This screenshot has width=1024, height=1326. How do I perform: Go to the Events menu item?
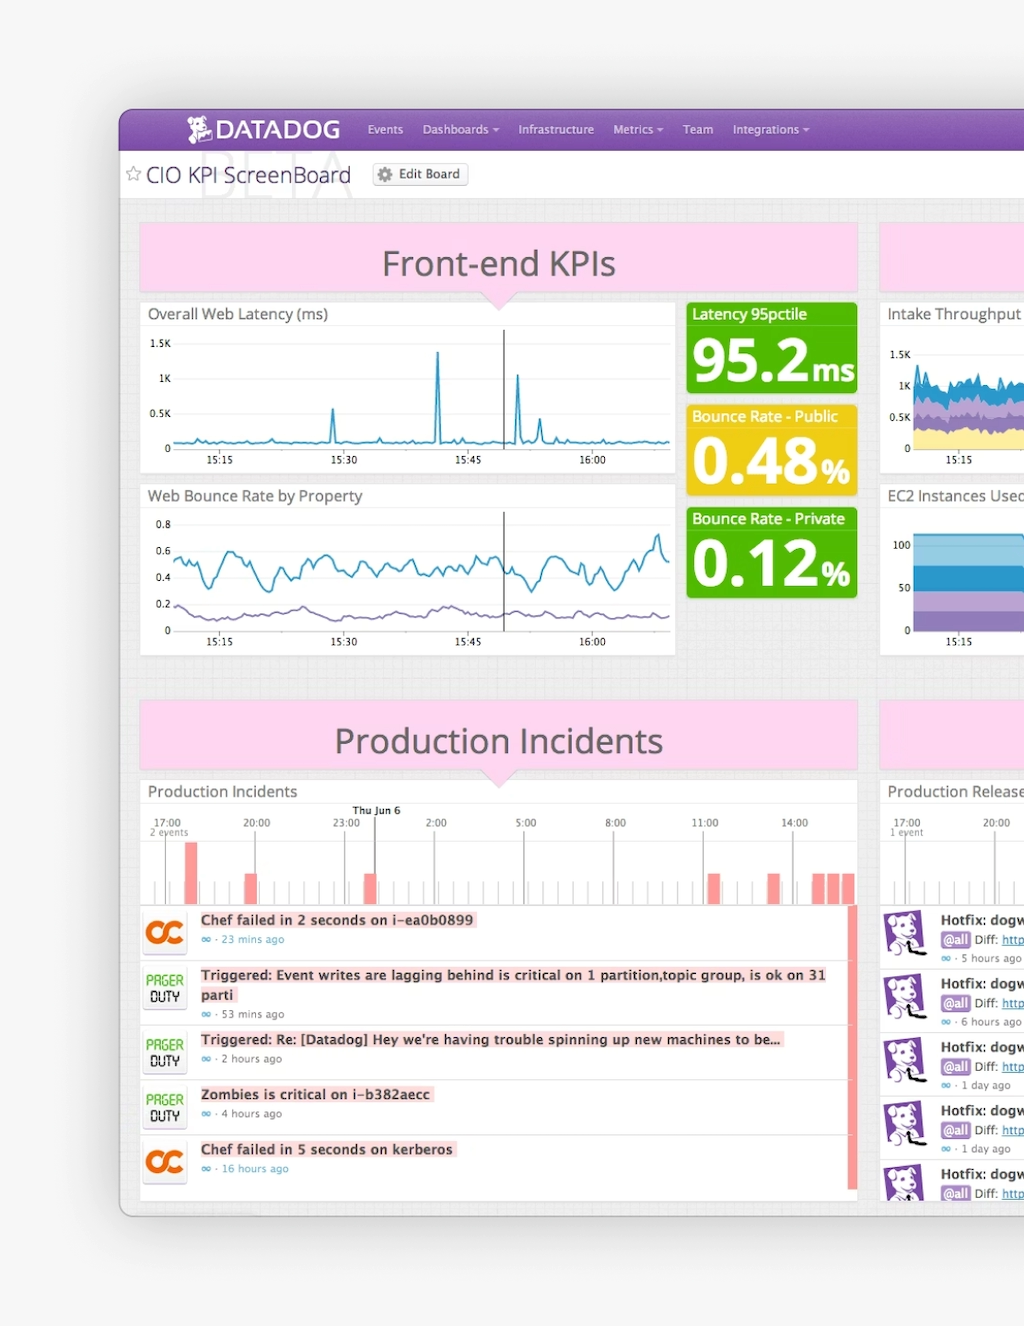tap(385, 130)
